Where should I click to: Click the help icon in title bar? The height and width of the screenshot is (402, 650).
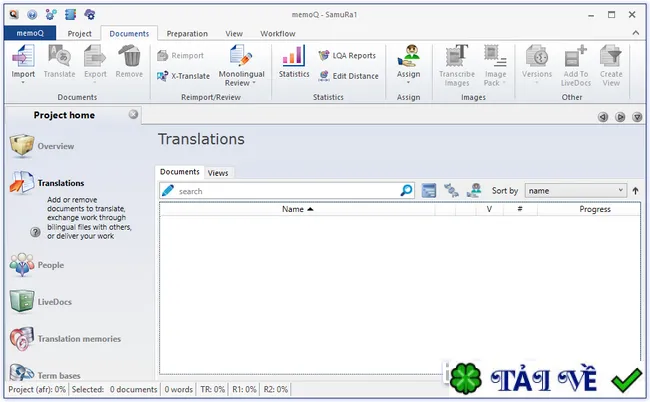point(32,15)
